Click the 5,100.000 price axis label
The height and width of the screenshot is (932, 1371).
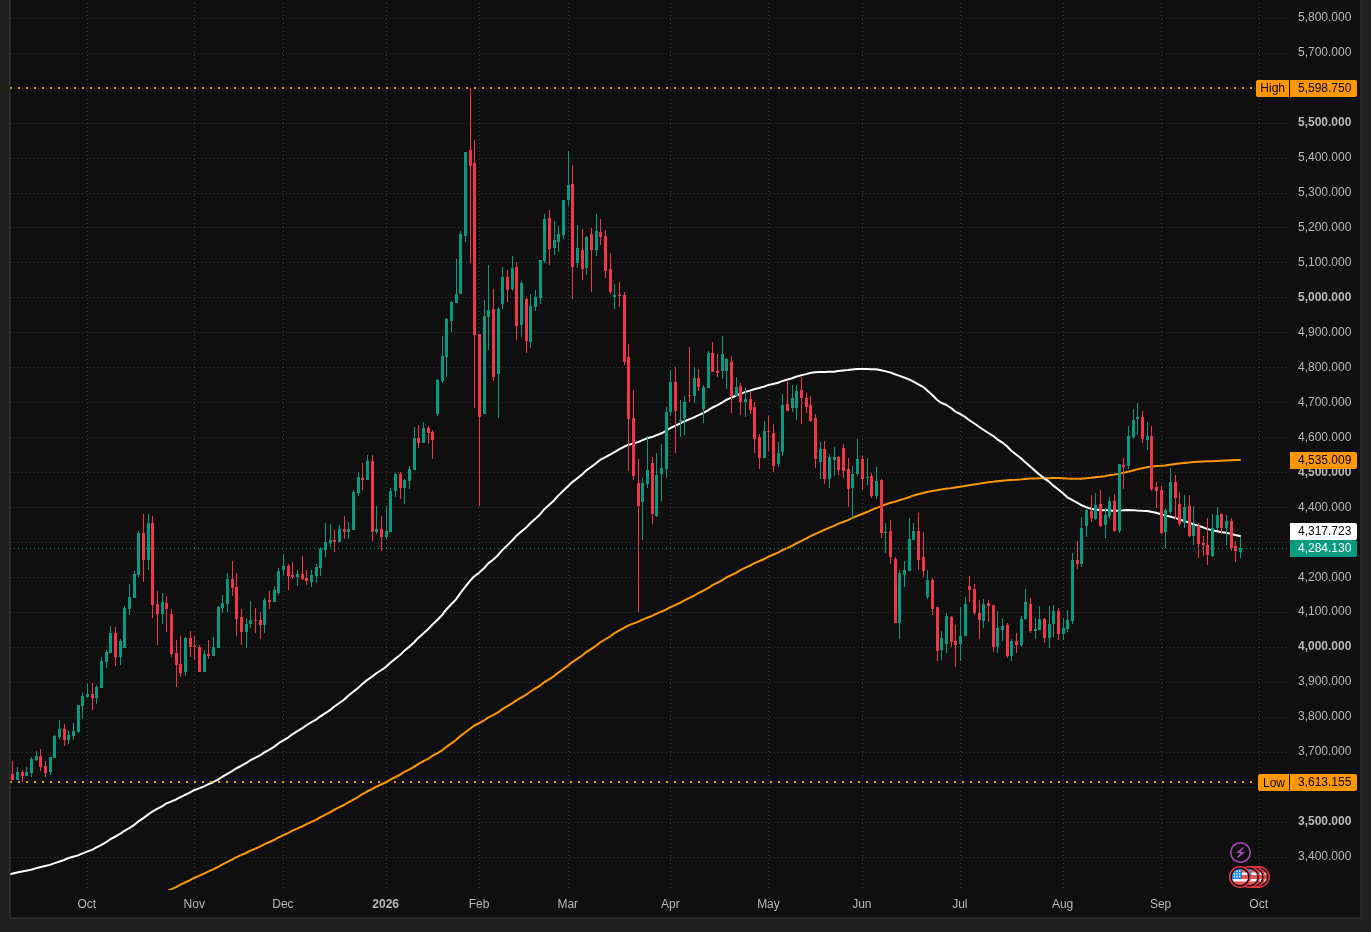pos(1324,262)
